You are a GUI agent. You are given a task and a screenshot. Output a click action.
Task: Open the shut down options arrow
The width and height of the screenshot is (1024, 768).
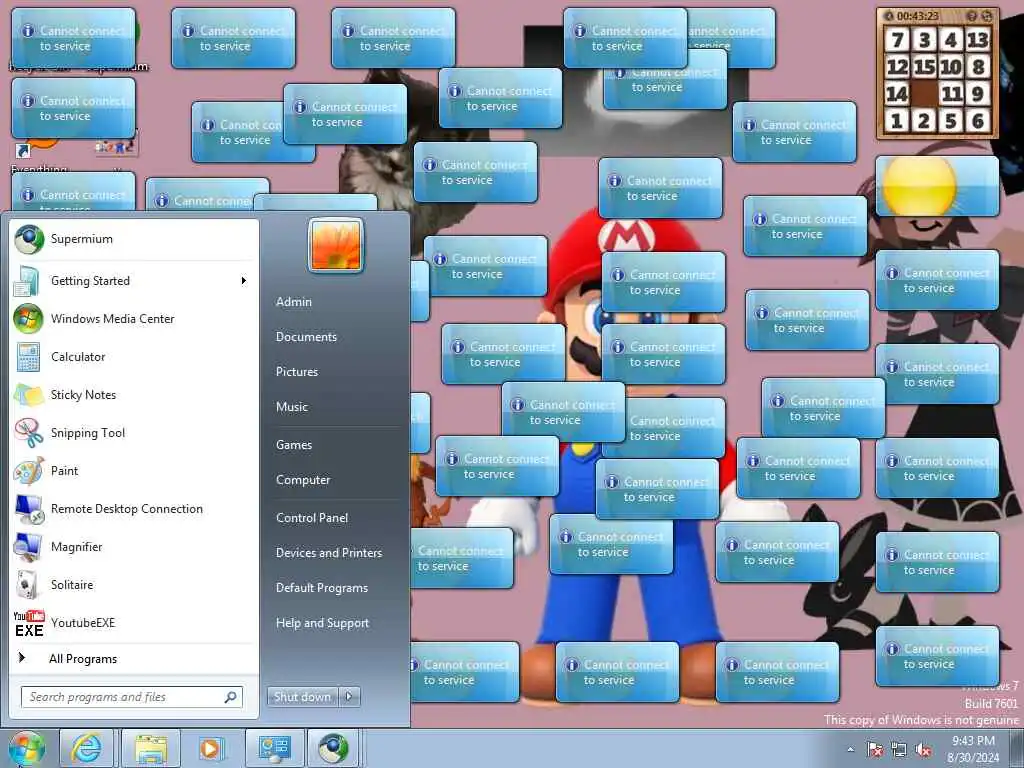[x=349, y=697]
